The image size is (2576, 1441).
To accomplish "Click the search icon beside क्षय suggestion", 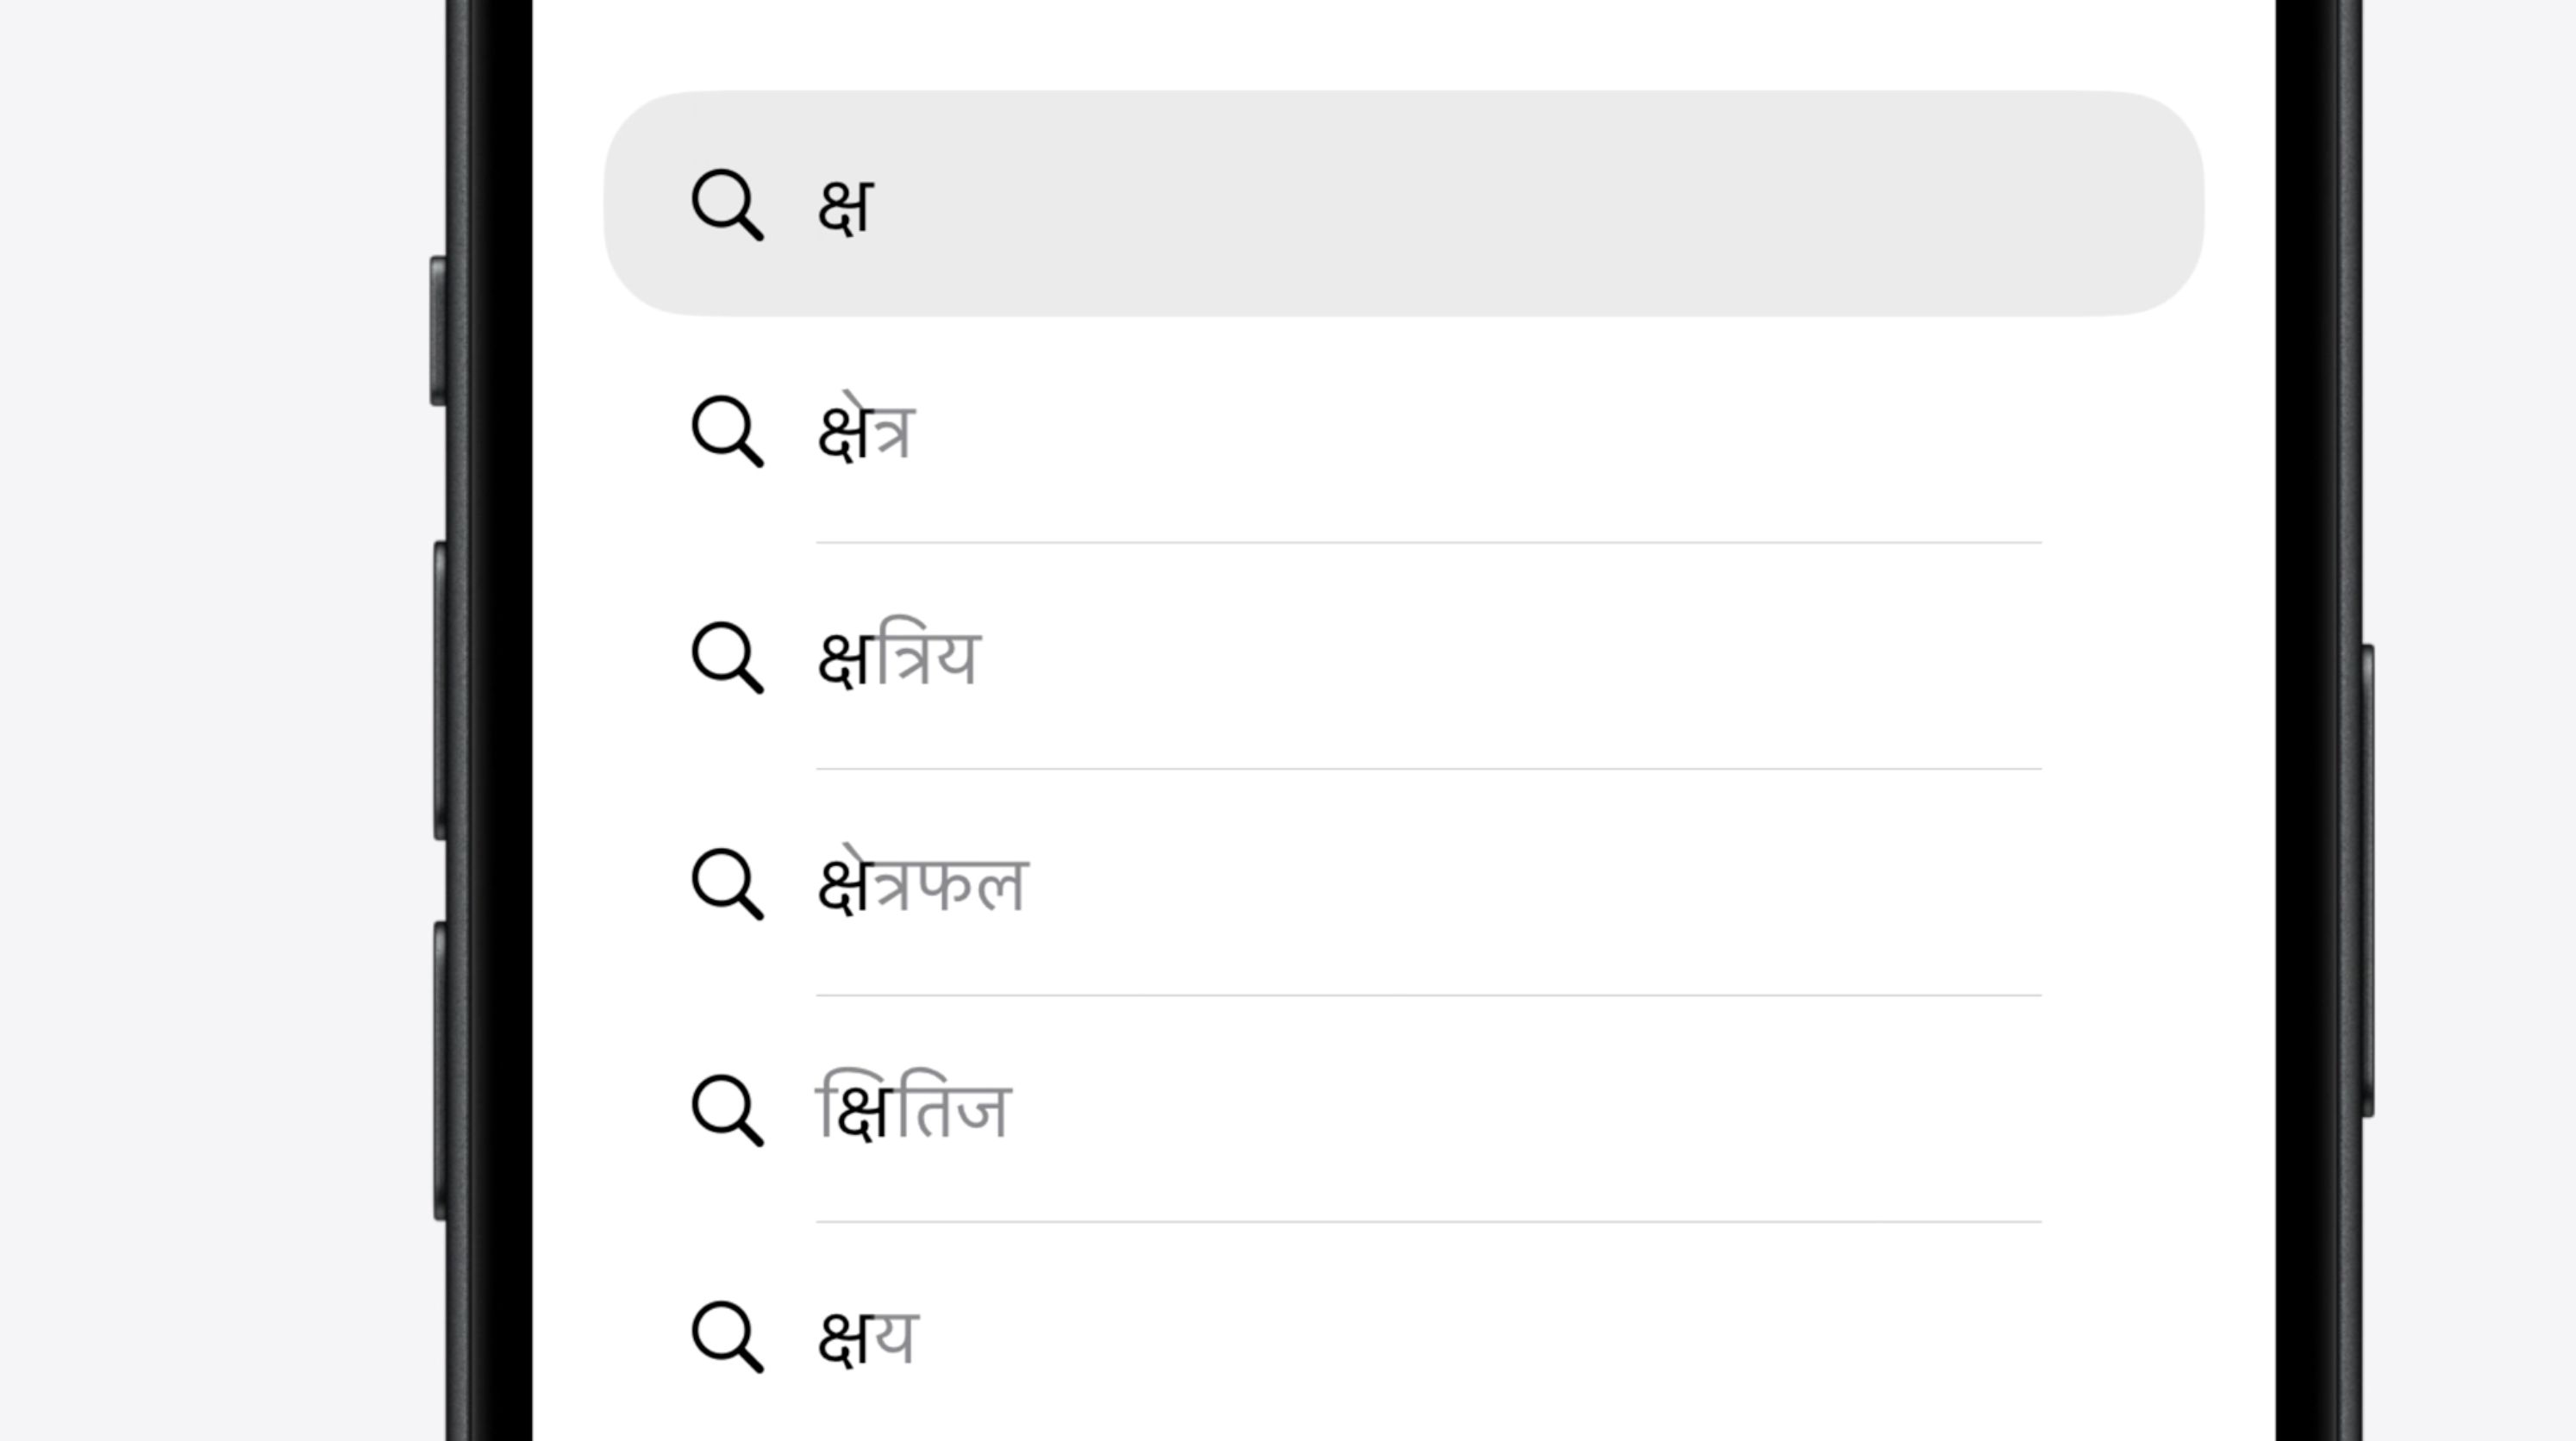I will 727,1336.
